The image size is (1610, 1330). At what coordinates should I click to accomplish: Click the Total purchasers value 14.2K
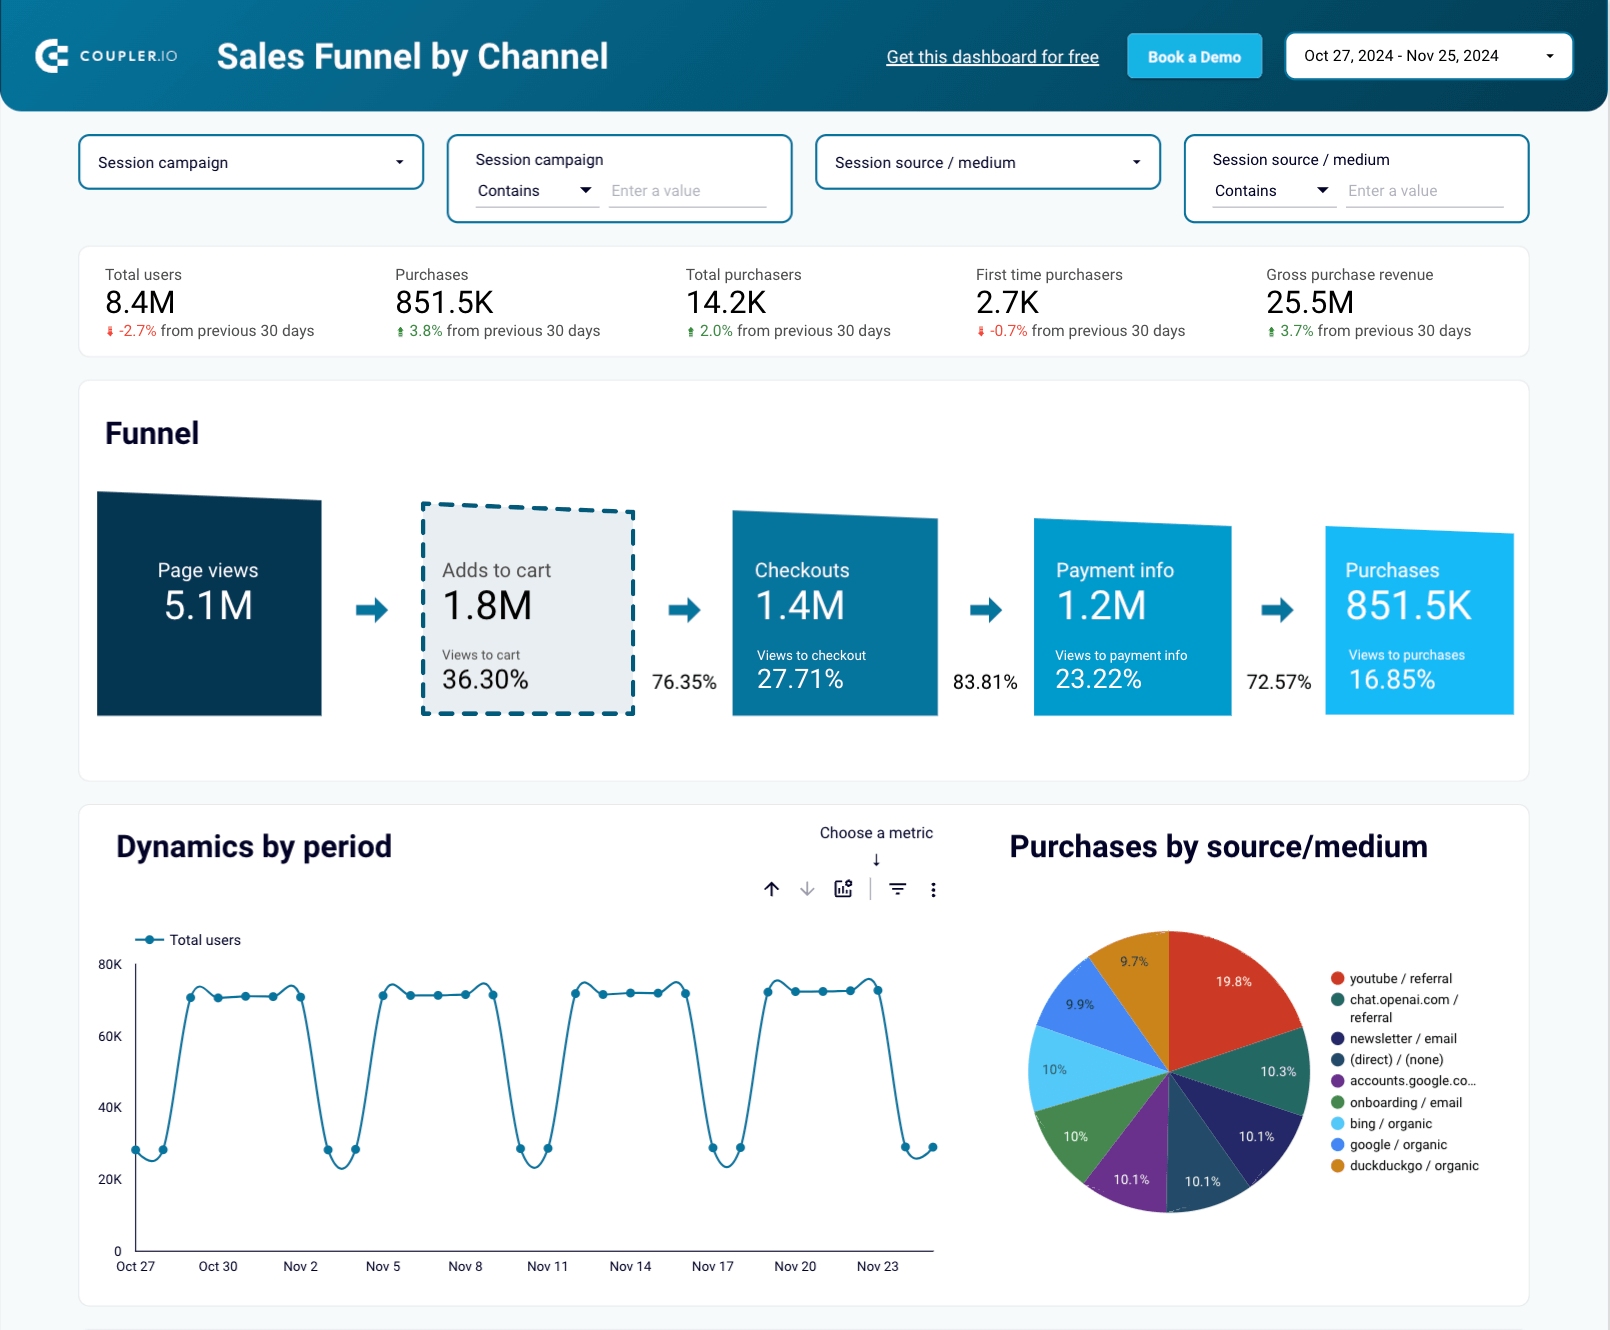726,302
